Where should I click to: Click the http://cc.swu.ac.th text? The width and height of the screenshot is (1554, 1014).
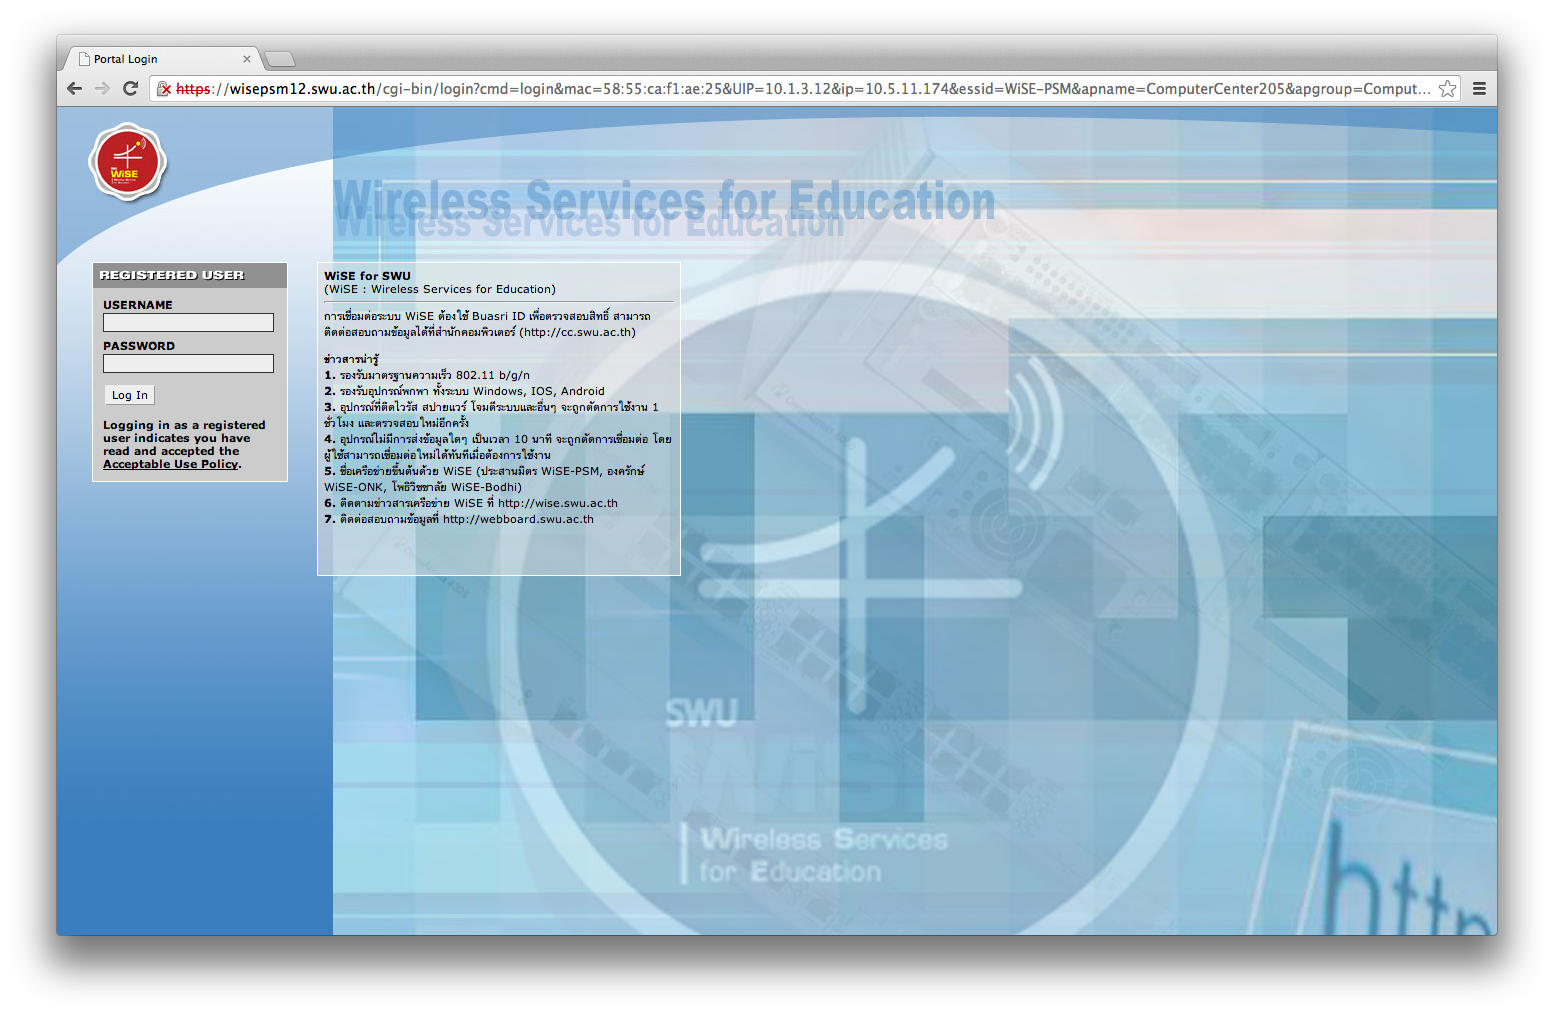(577, 332)
